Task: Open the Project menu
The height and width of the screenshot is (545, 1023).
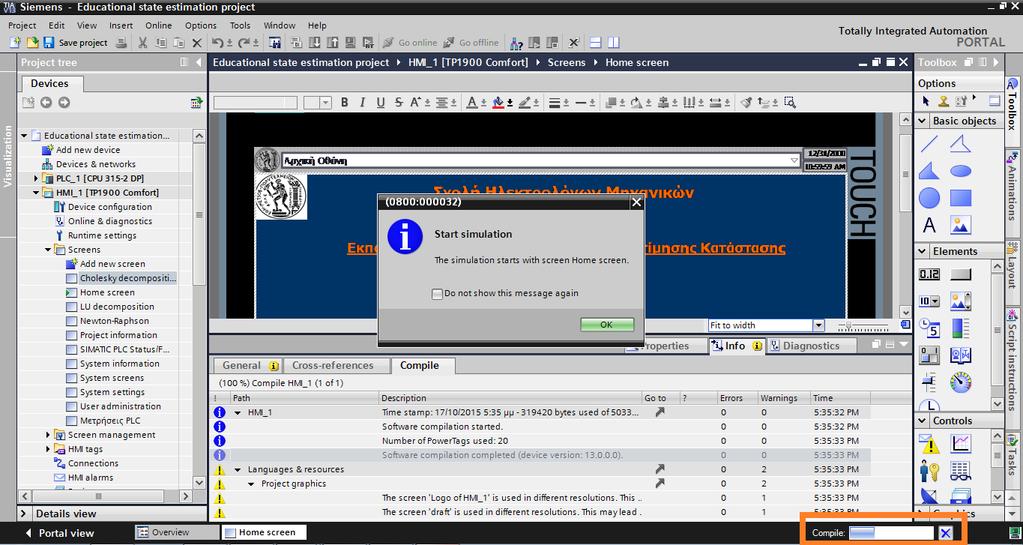Action: [22, 25]
